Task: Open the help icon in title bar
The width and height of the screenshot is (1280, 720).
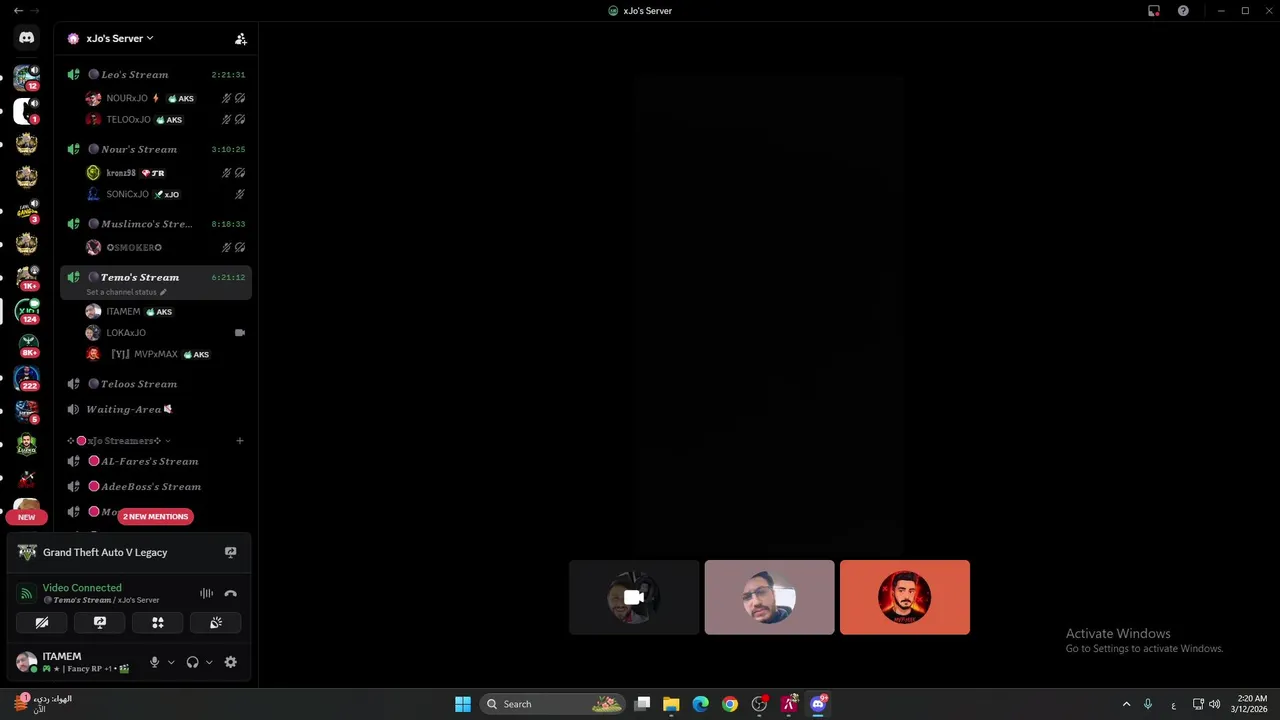Action: click(1184, 11)
